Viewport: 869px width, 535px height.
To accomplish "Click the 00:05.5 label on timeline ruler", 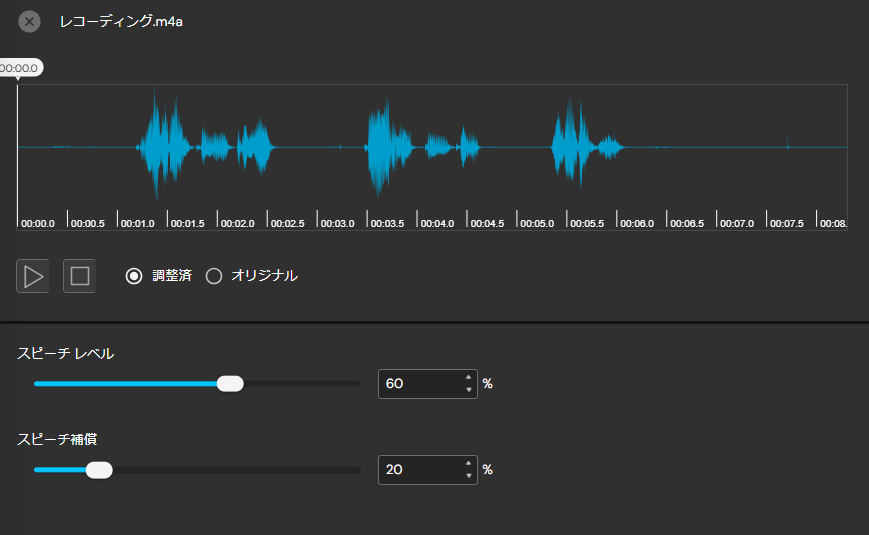I will (x=587, y=223).
